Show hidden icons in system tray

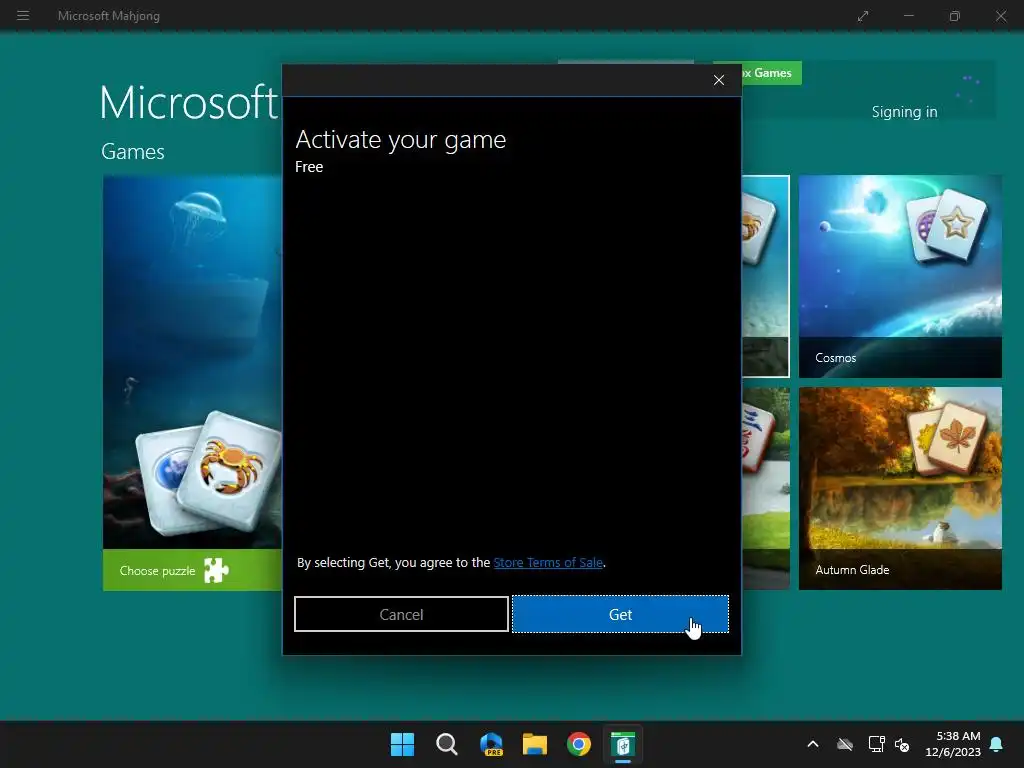[813, 744]
